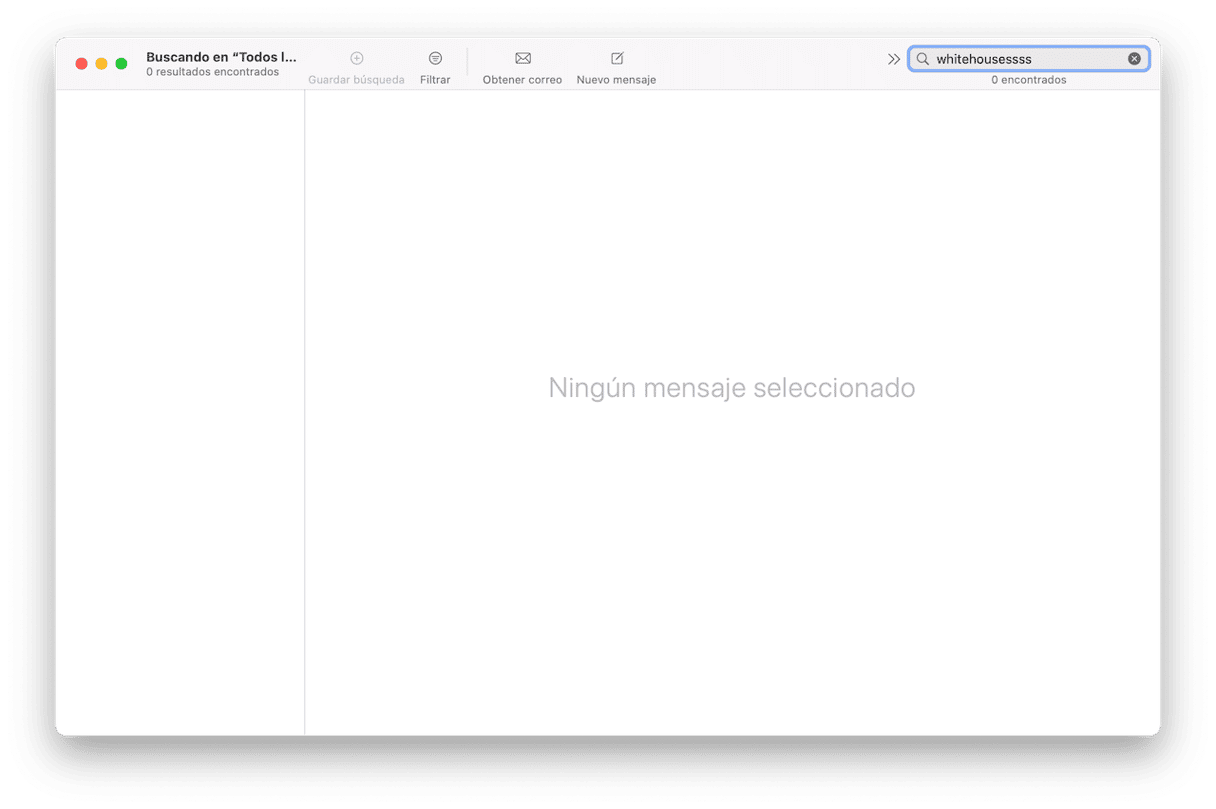
Task: Clear the search field with the x button
Action: [x=1134, y=59]
